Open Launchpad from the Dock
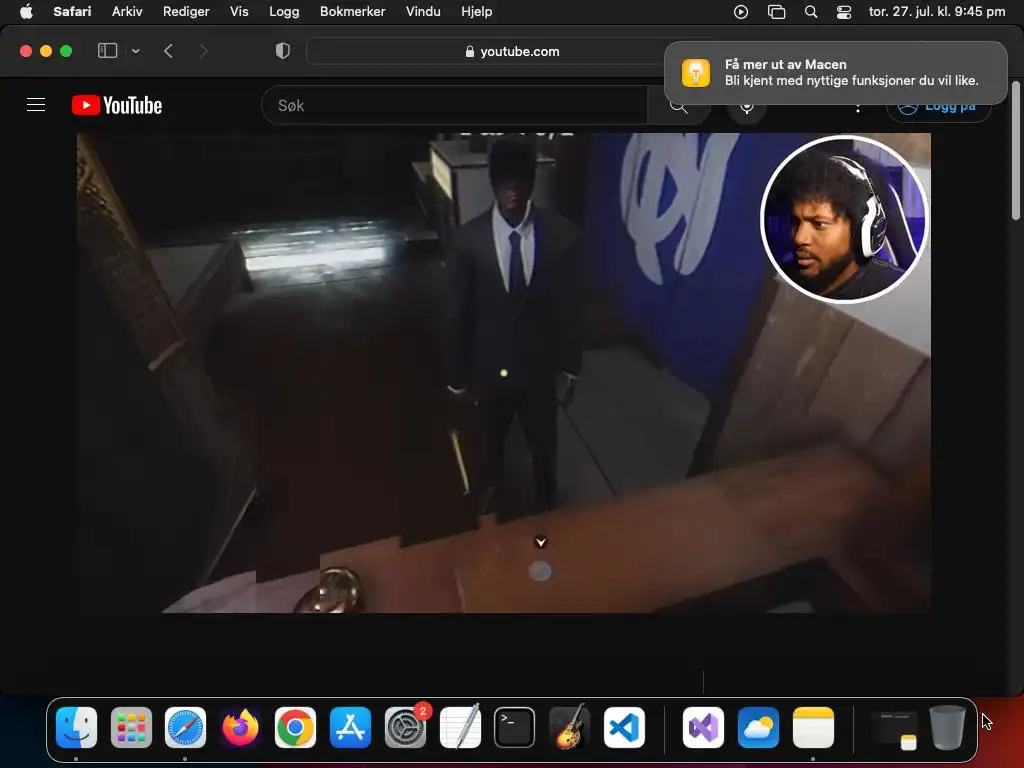1024x768 pixels. [131, 727]
